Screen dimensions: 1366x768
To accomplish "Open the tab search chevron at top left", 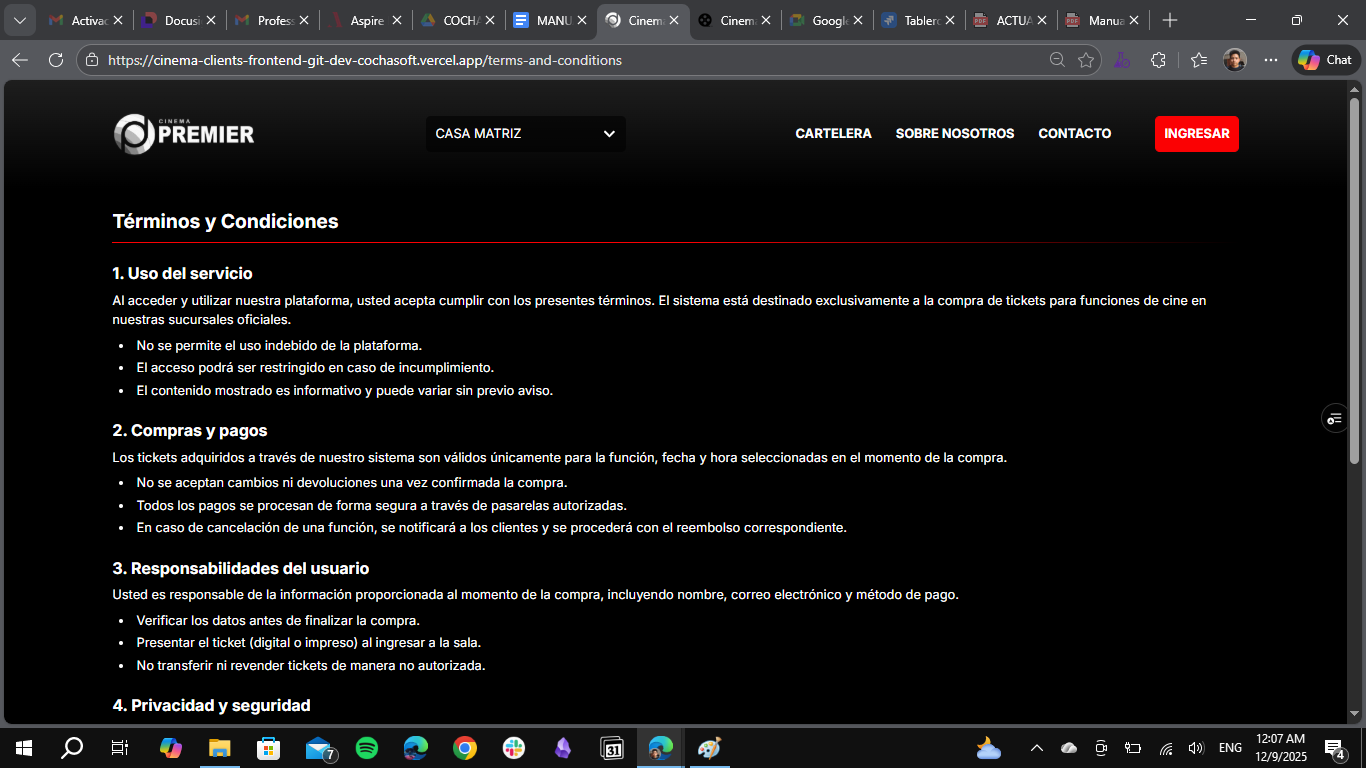I will point(19,19).
